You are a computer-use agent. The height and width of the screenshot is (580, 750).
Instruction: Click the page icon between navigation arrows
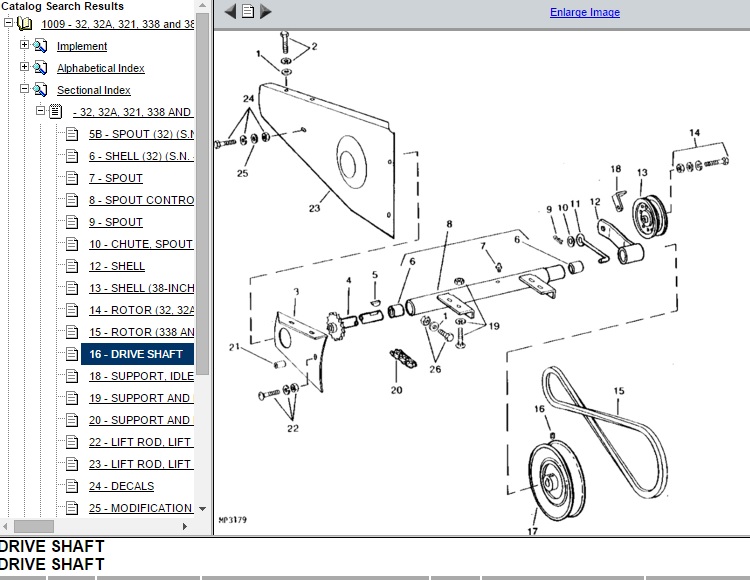[248, 12]
